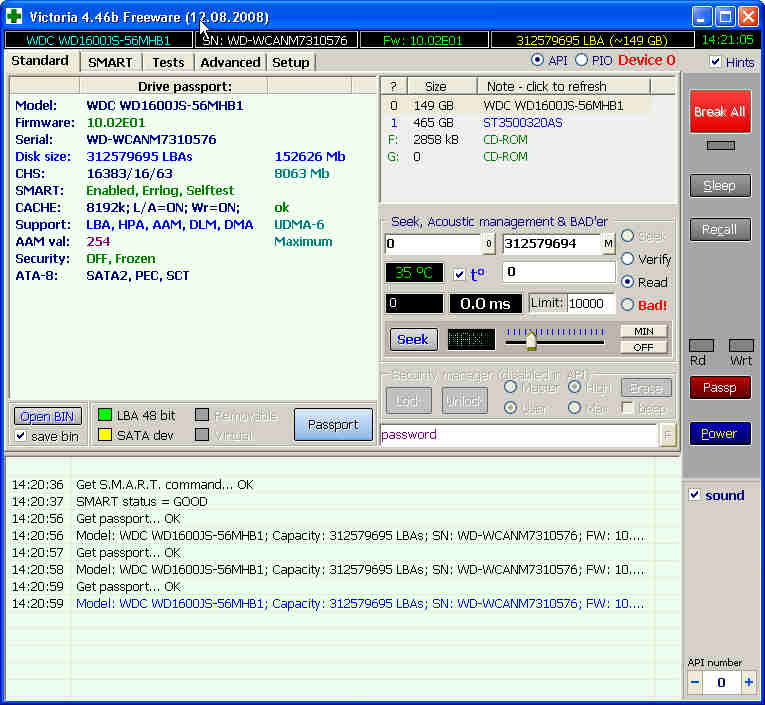Select device 1 ST3500320AS row
765x705 pixels.
tap(516, 122)
